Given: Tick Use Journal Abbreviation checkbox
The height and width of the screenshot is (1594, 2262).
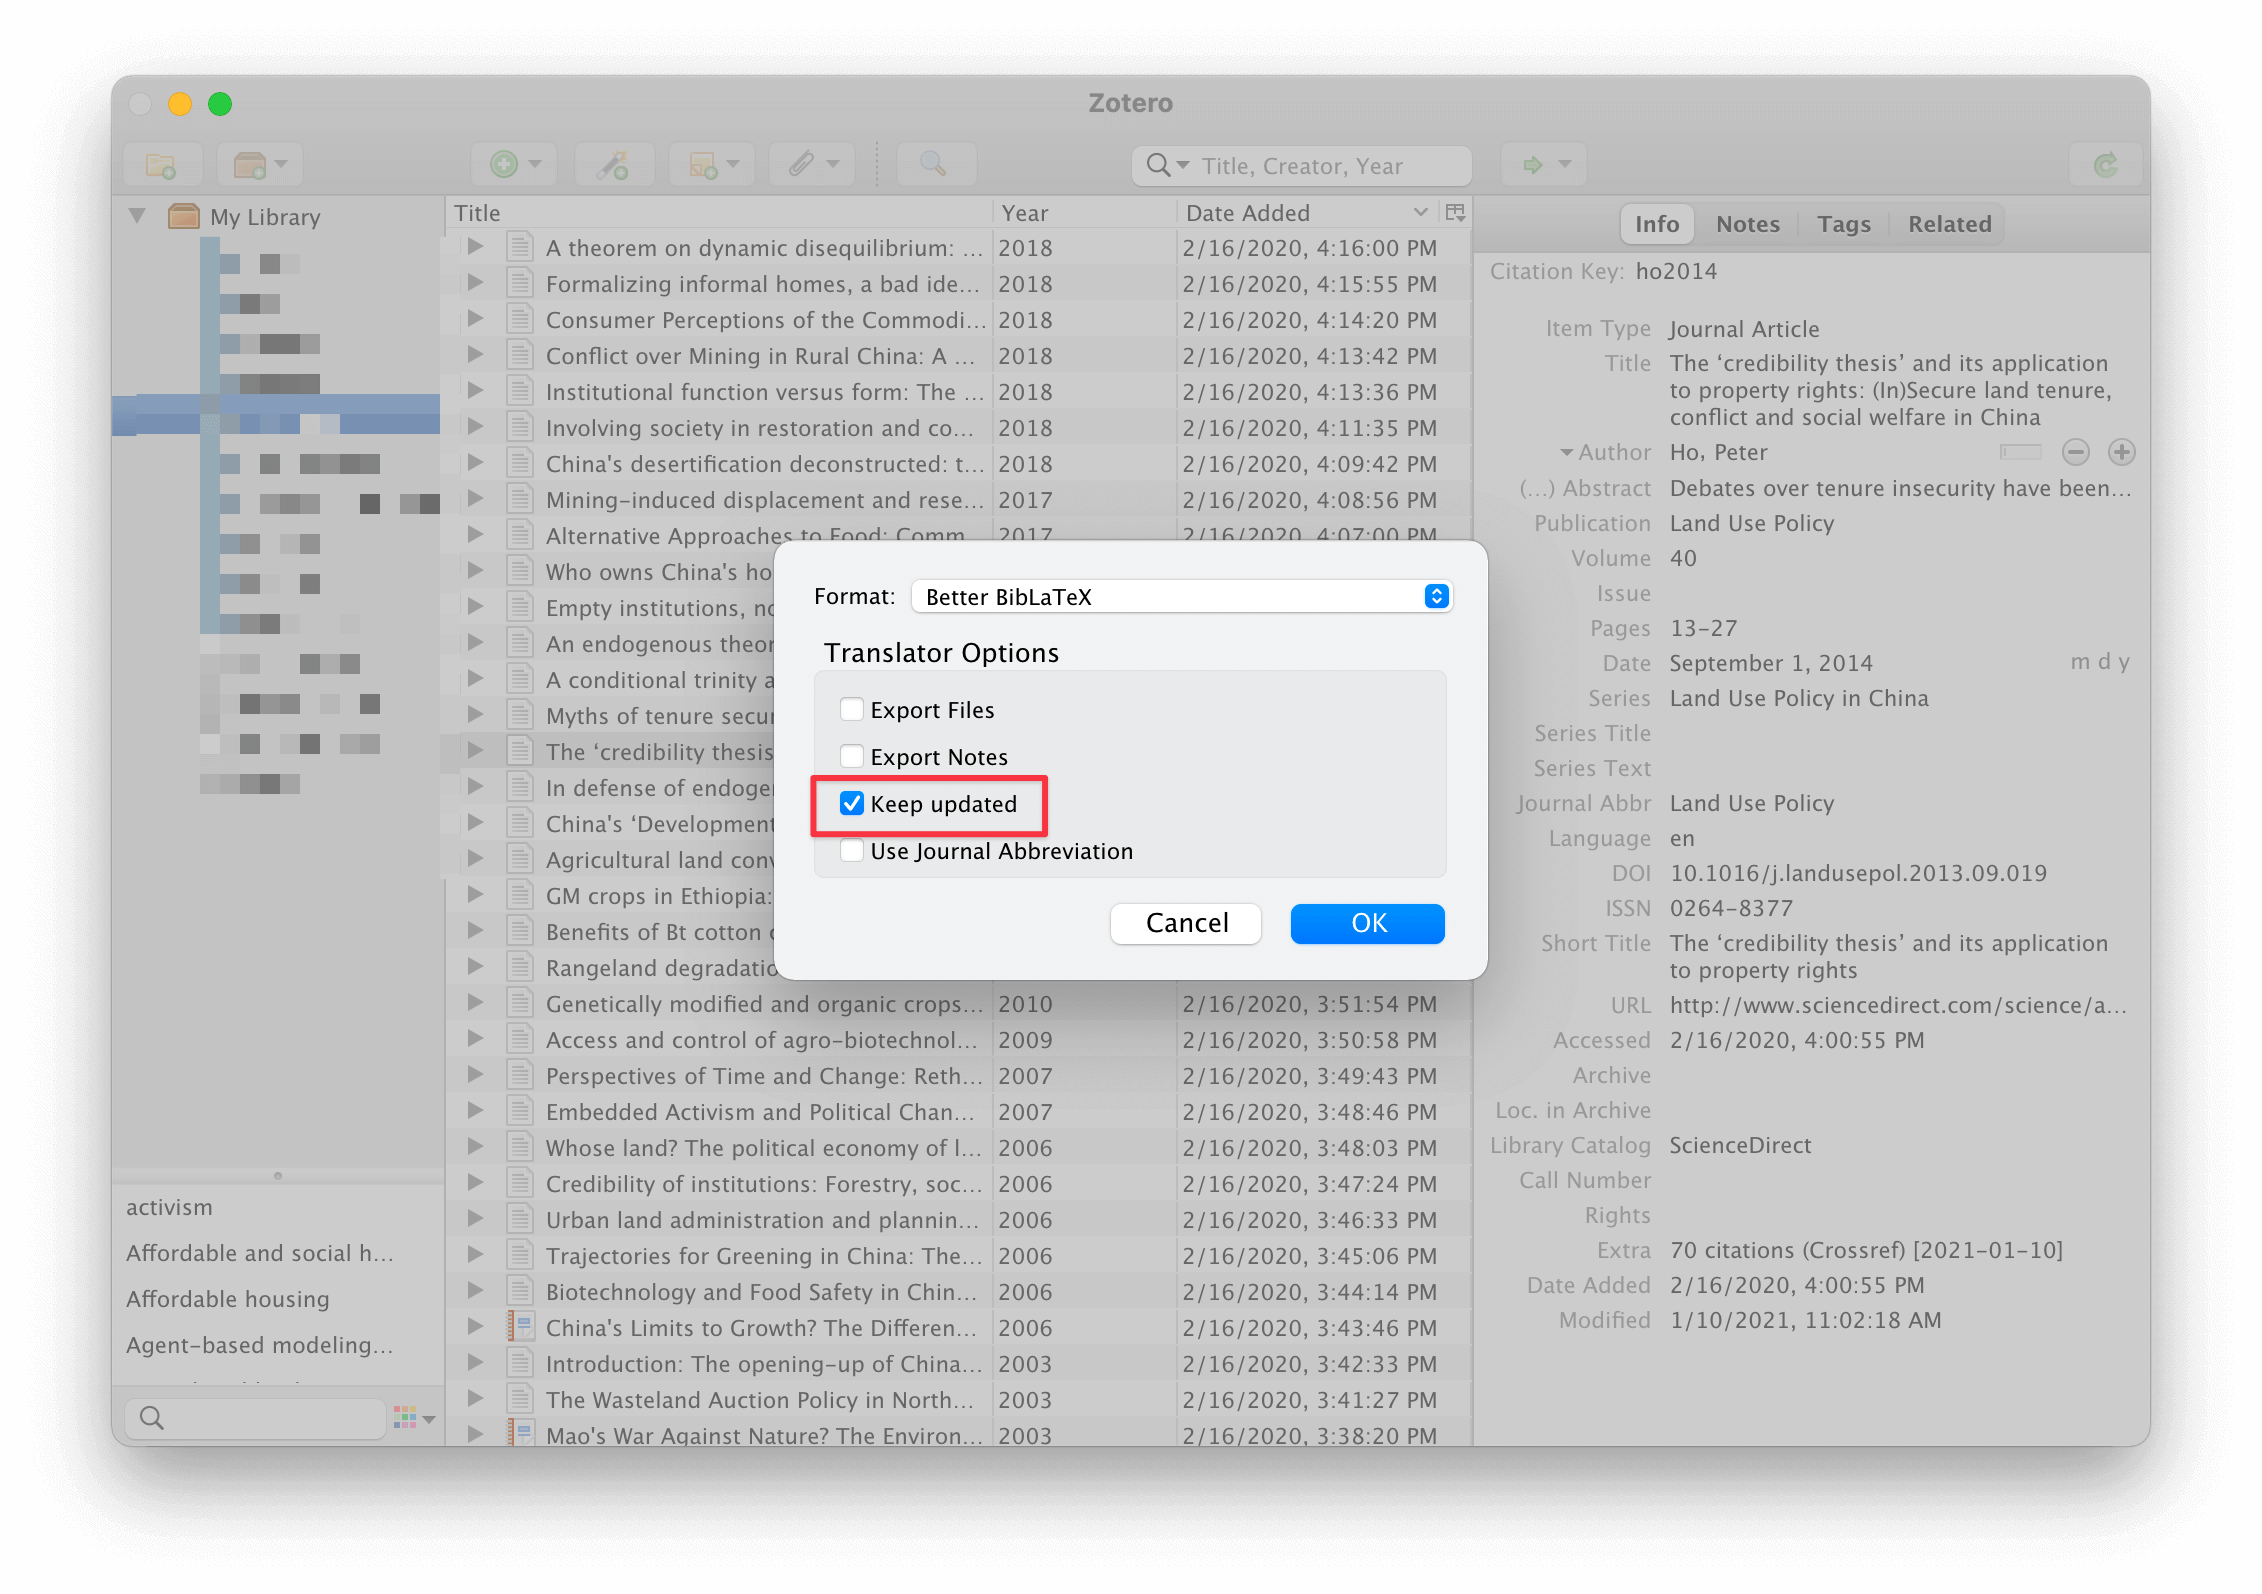Looking at the screenshot, I should (x=852, y=851).
